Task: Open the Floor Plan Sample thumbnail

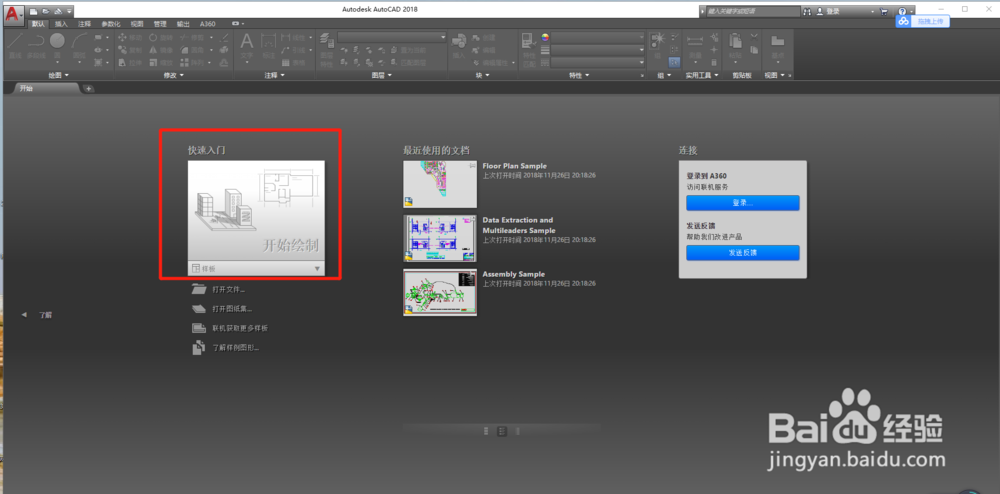Action: (x=440, y=184)
